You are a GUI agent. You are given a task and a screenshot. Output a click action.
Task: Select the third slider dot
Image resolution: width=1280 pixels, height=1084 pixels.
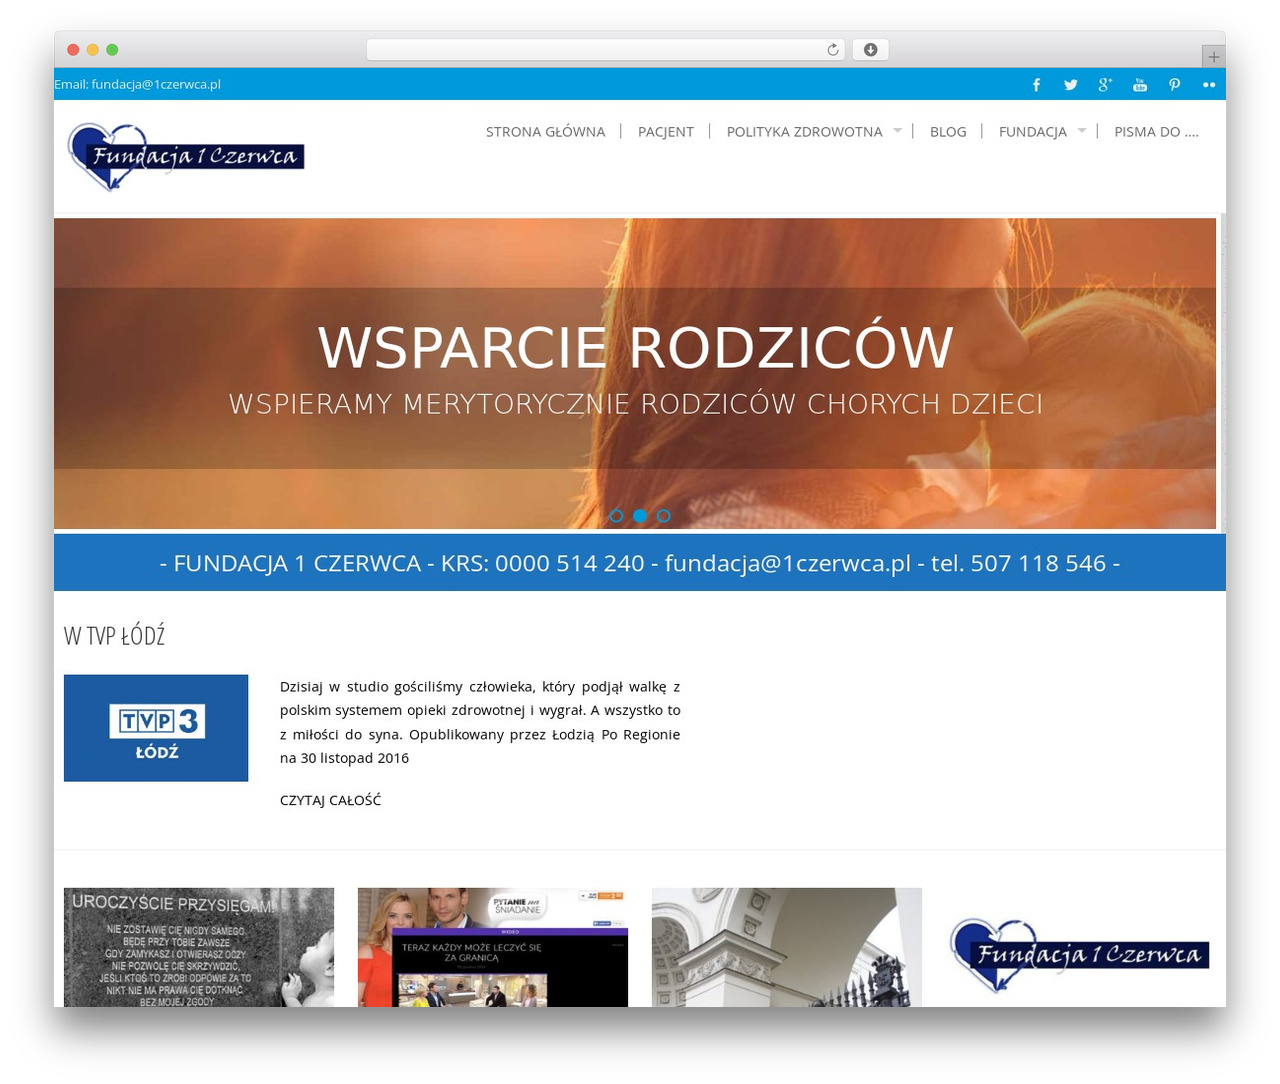coord(664,516)
